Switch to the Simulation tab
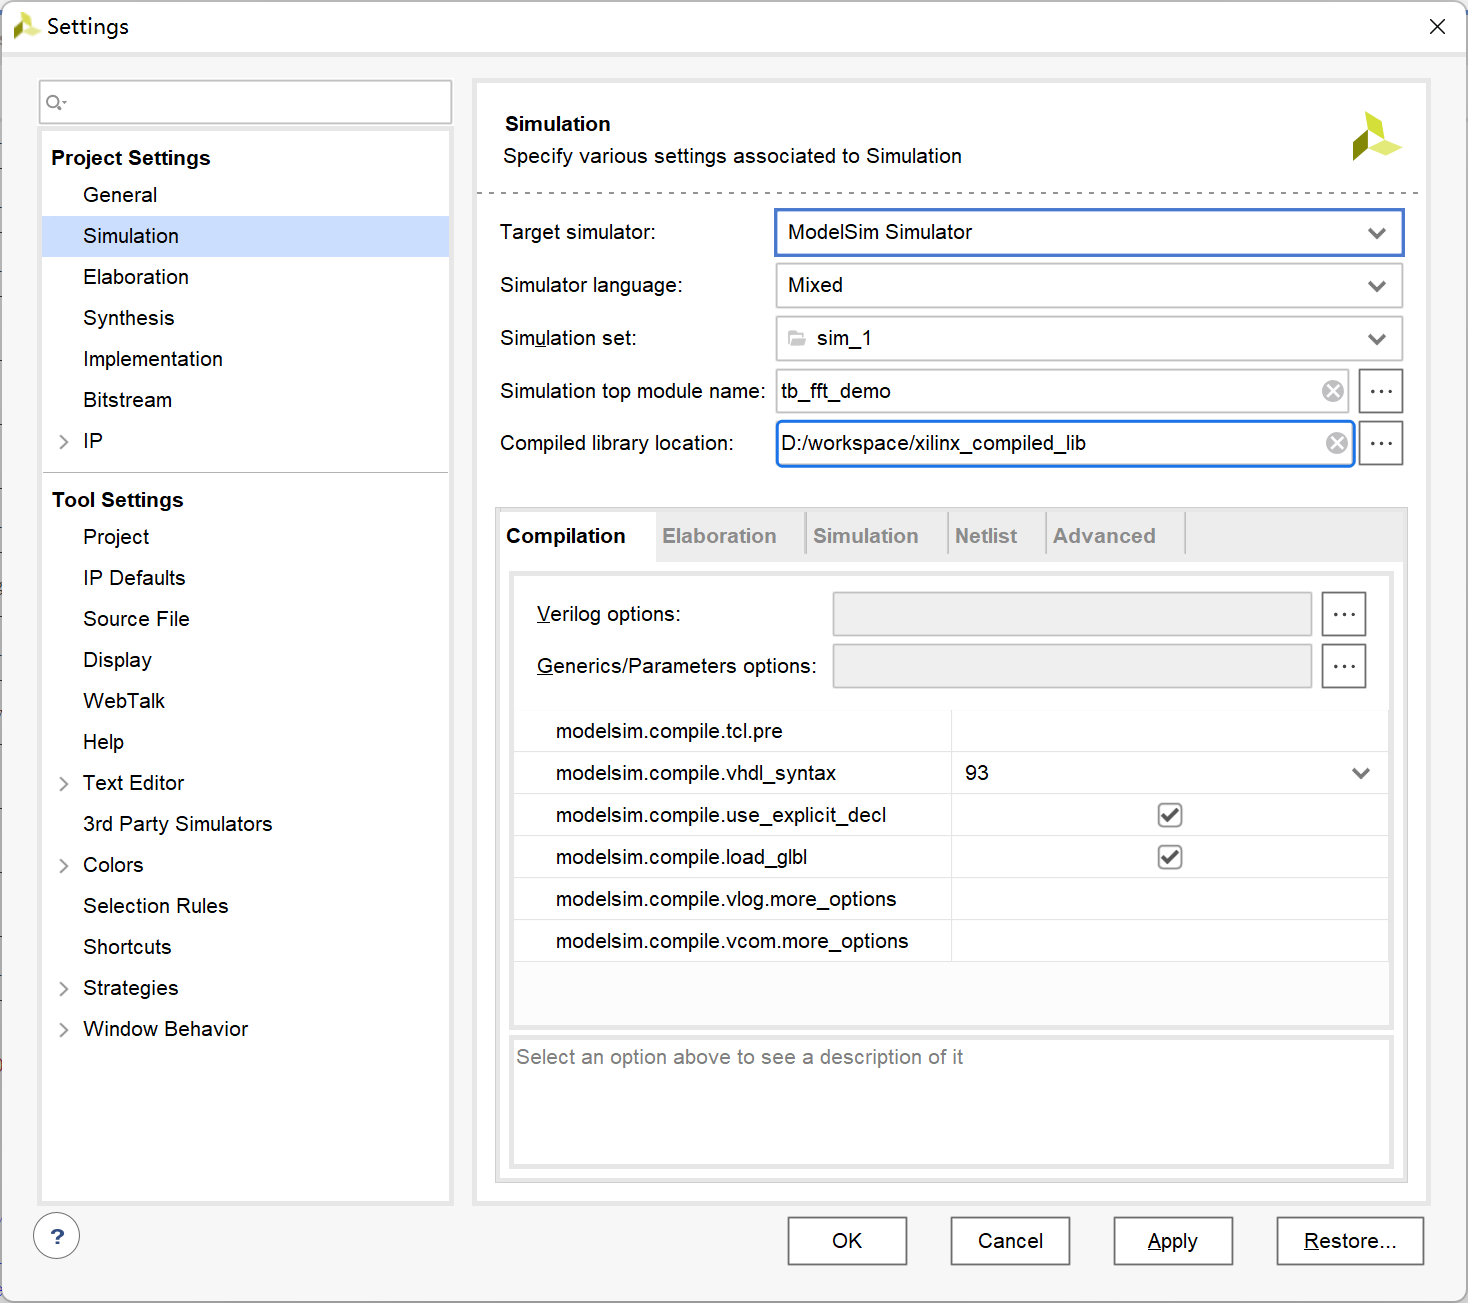Viewport: 1468px width, 1303px height. point(876,536)
